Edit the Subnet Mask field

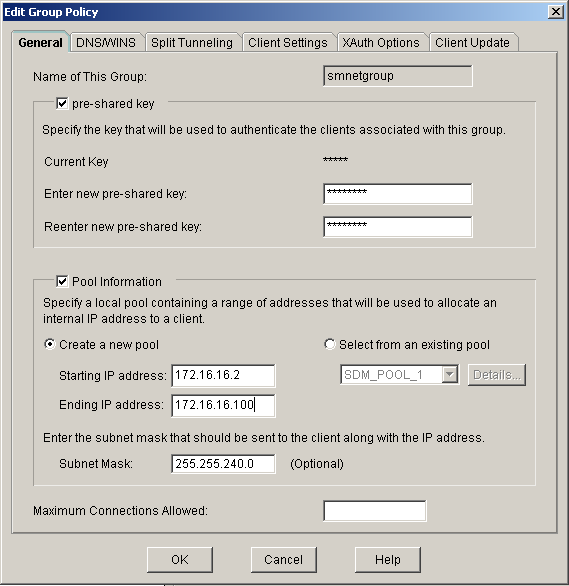pos(223,464)
